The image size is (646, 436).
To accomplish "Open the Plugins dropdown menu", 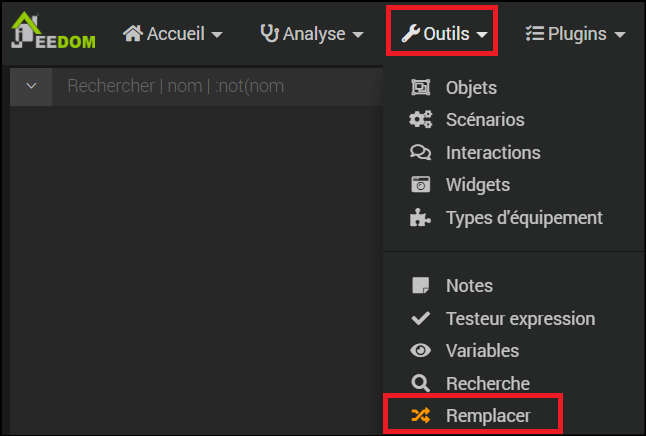I will coord(575,34).
